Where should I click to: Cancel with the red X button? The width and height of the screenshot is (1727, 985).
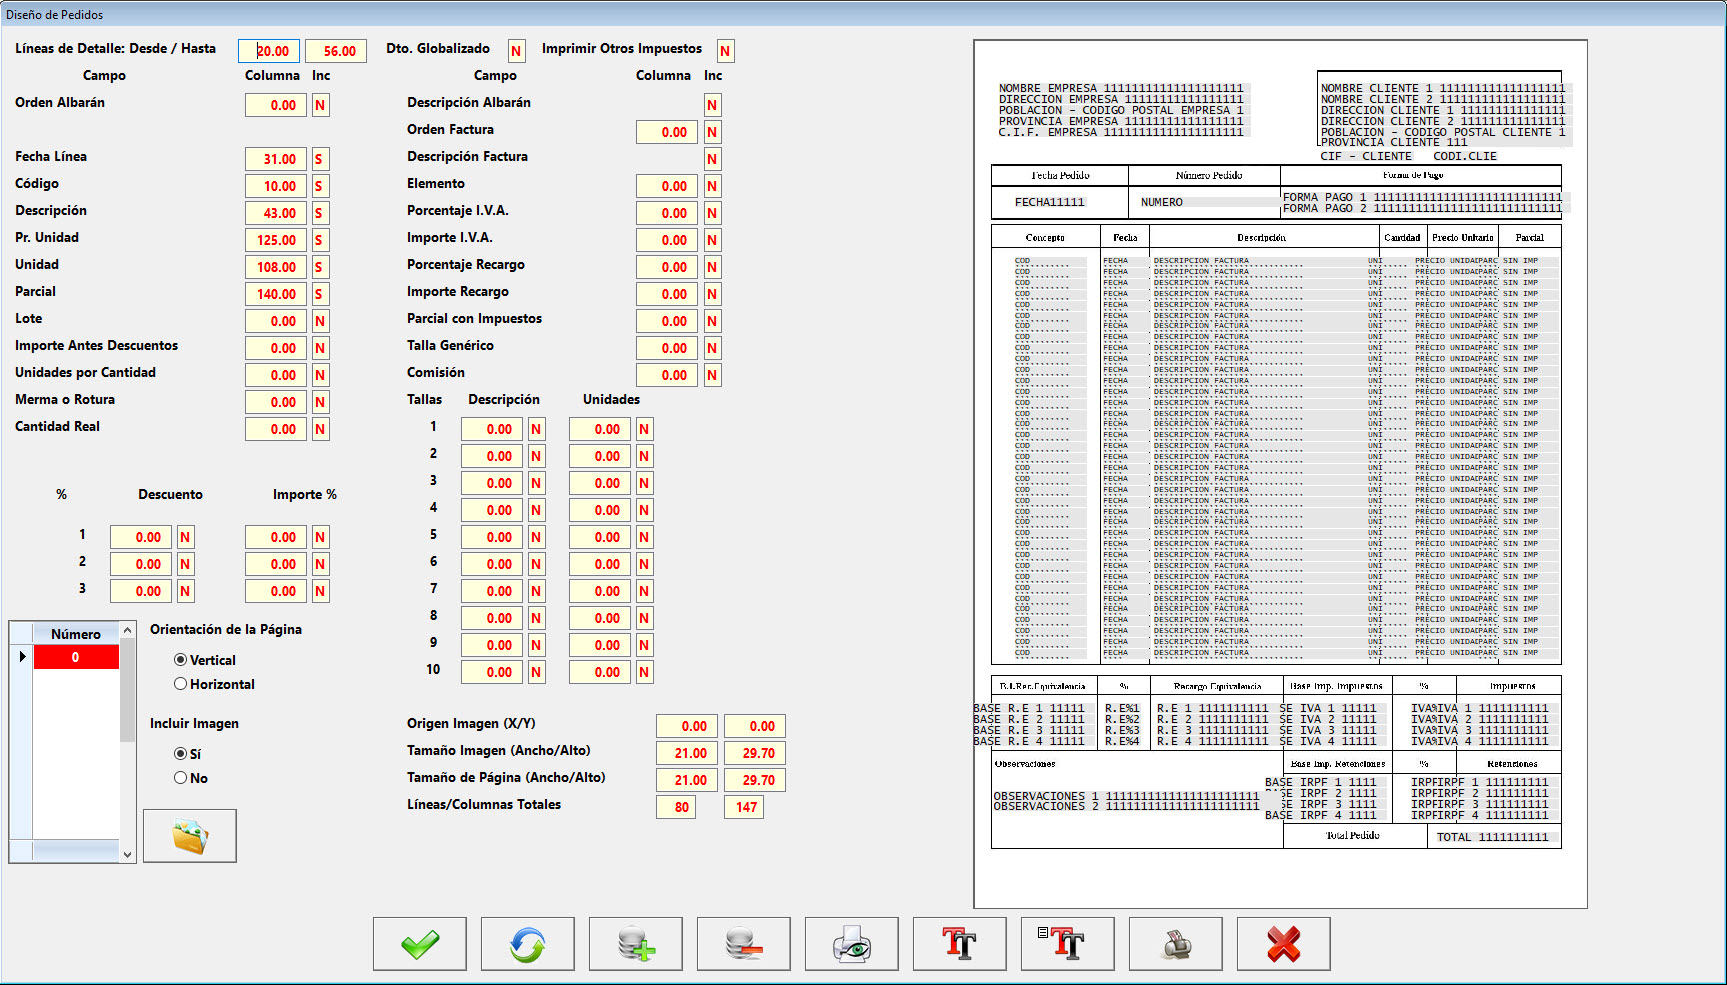1284,944
